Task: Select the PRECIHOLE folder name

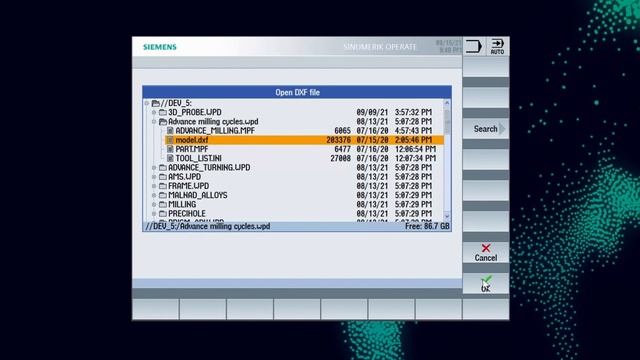Action: [x=187, y=214]
